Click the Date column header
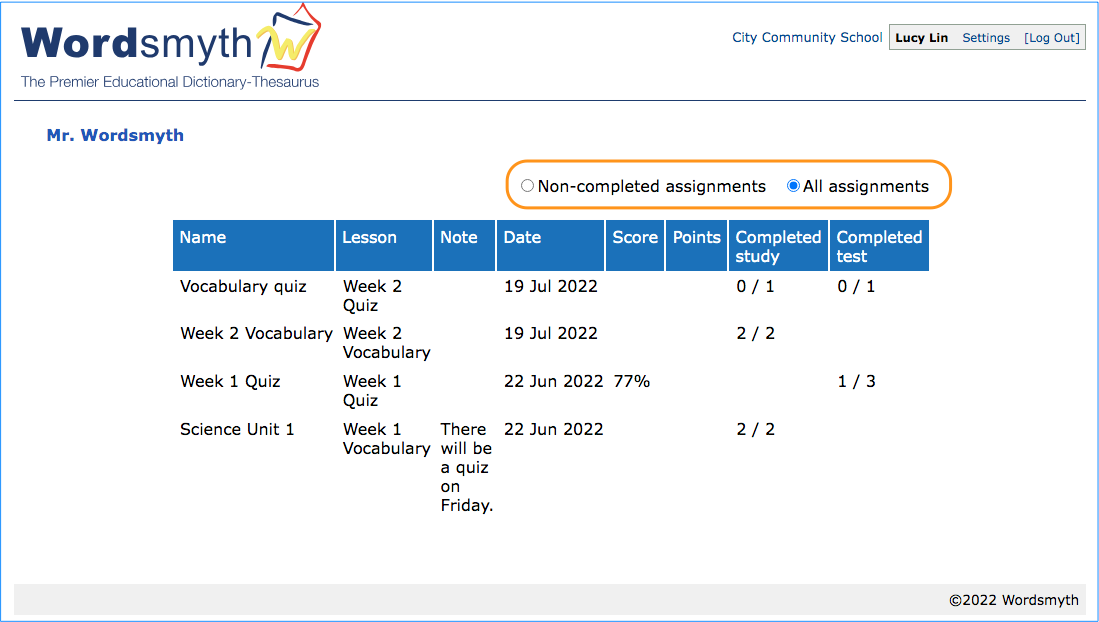Viewport: 1099px width, 622px height. pos(522,238)
